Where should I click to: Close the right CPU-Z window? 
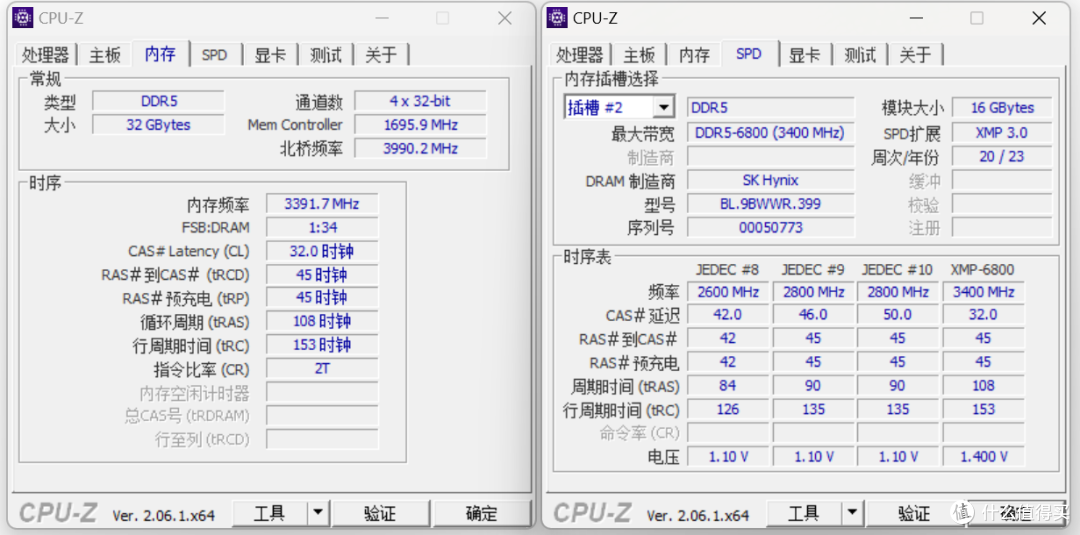point(1039,19)
